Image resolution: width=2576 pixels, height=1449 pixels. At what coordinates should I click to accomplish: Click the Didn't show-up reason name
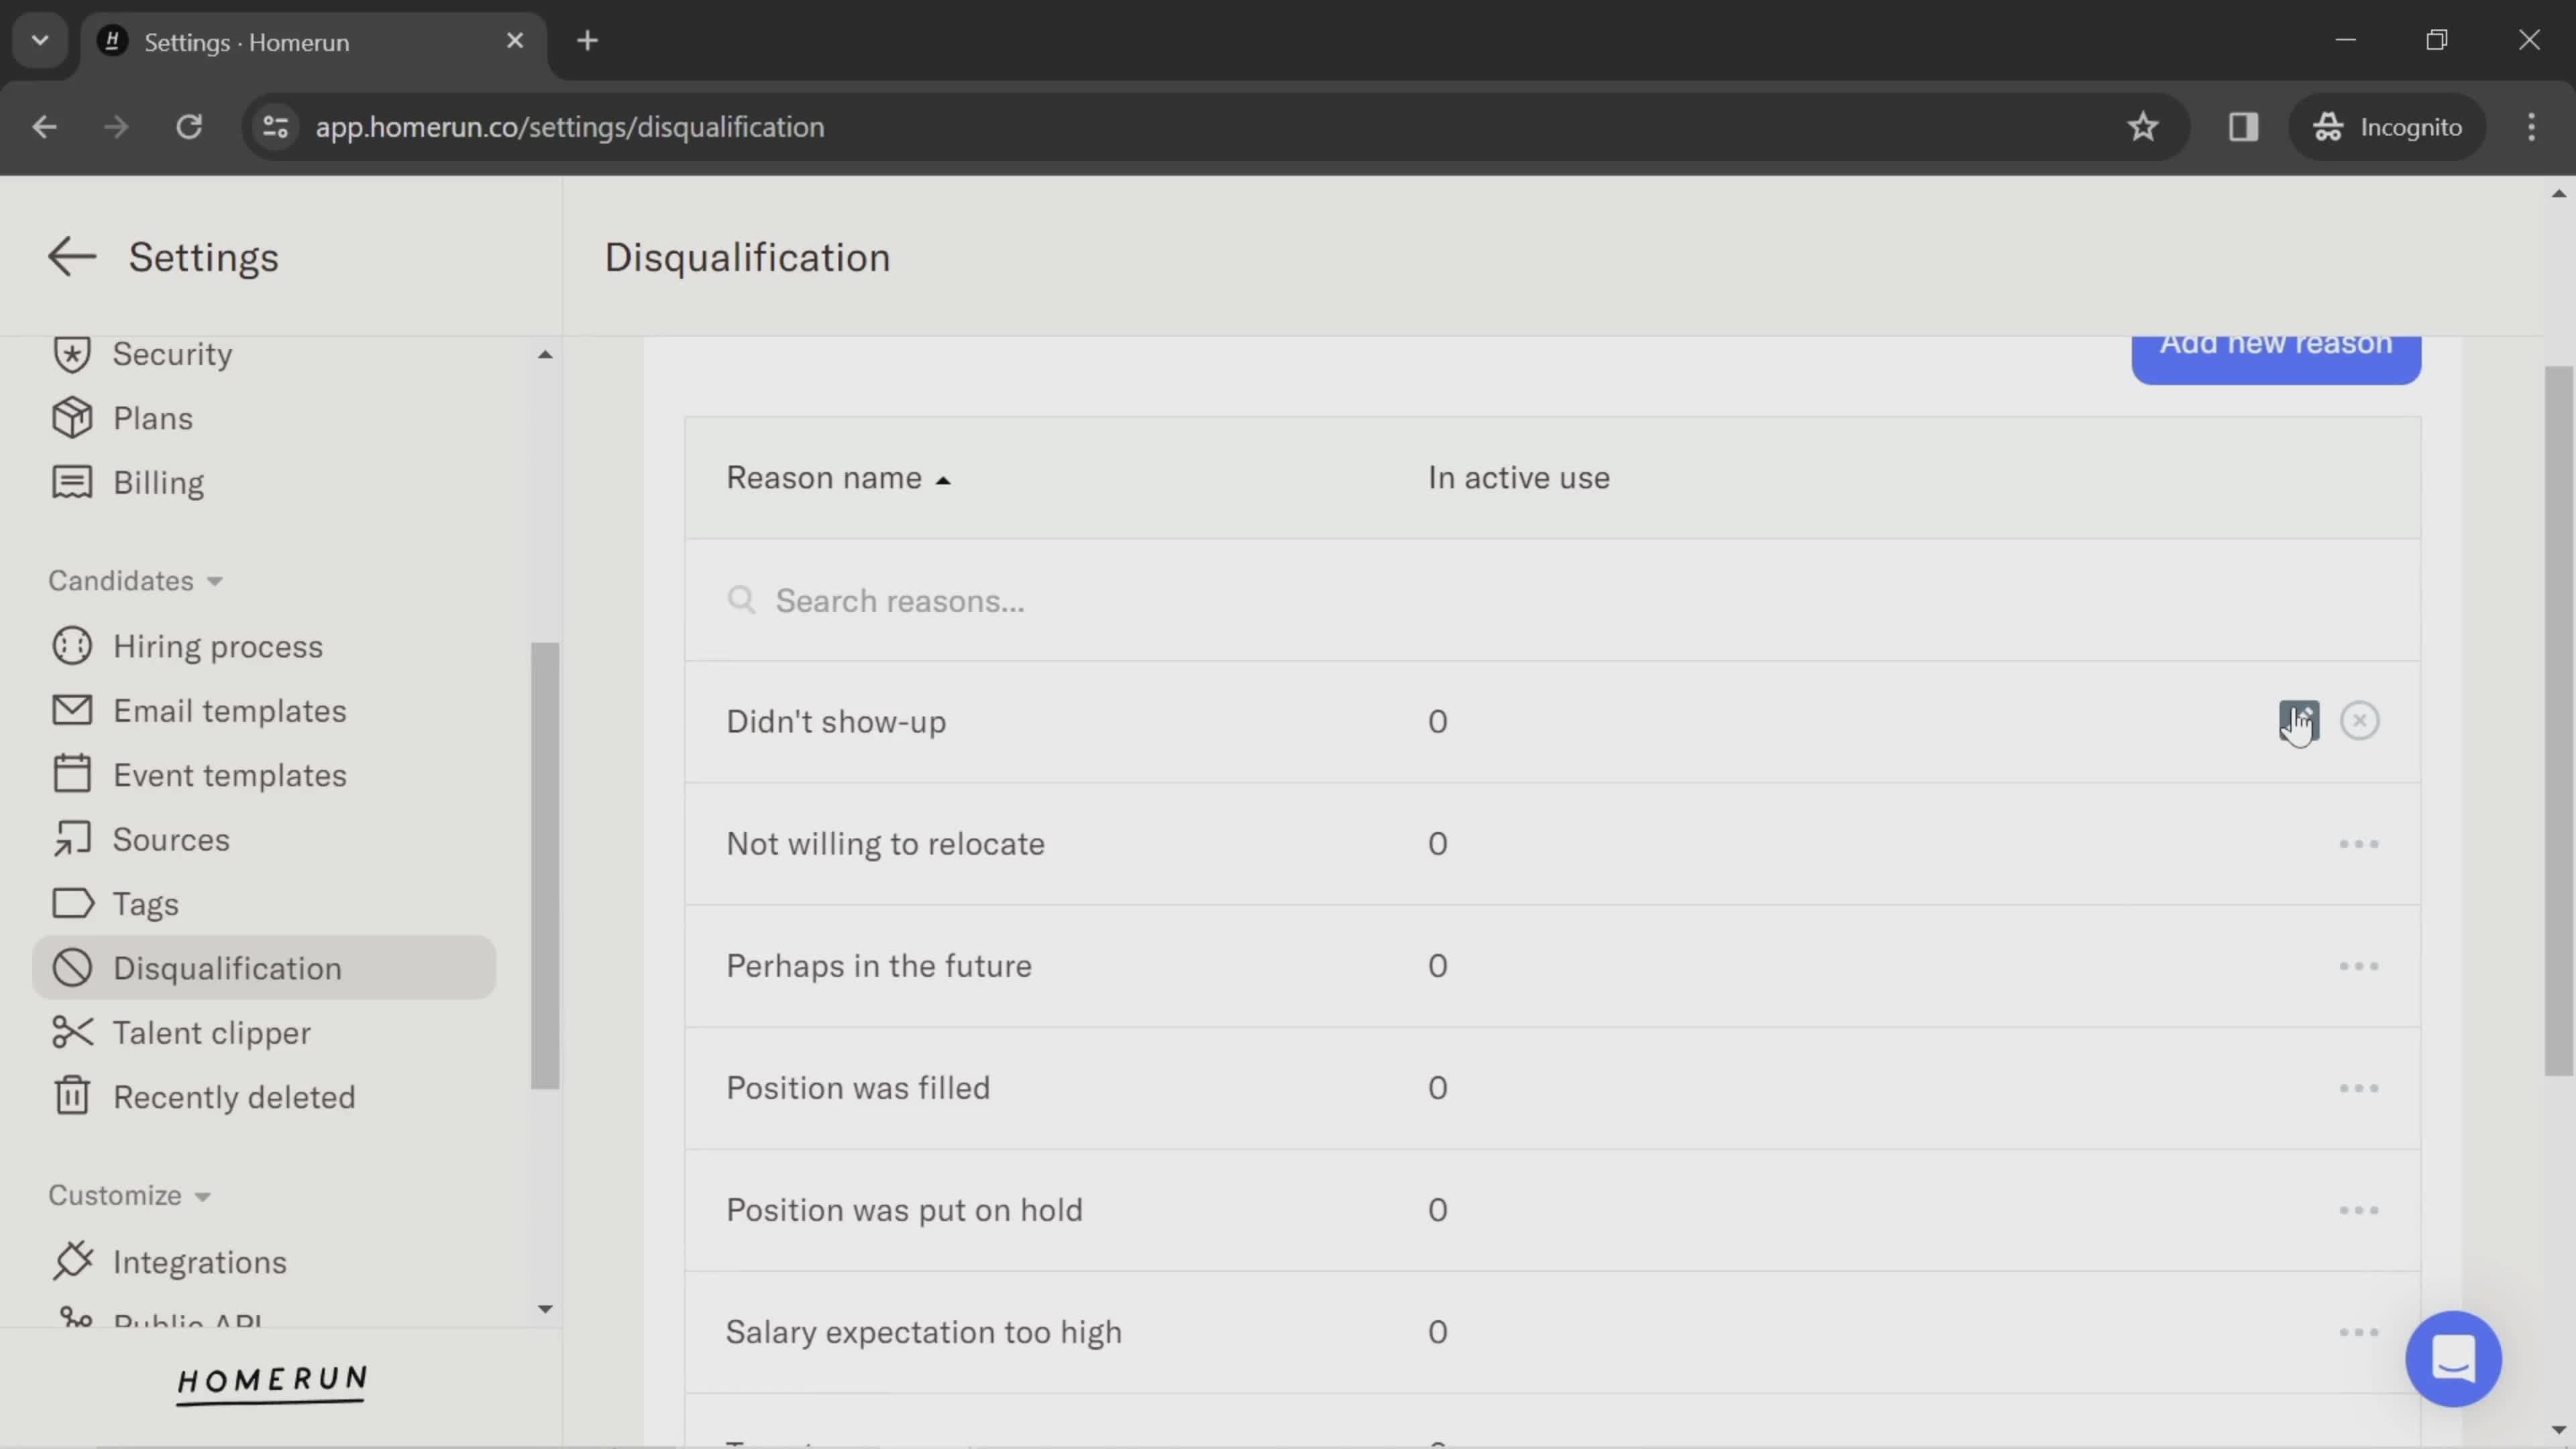[836, 721]
